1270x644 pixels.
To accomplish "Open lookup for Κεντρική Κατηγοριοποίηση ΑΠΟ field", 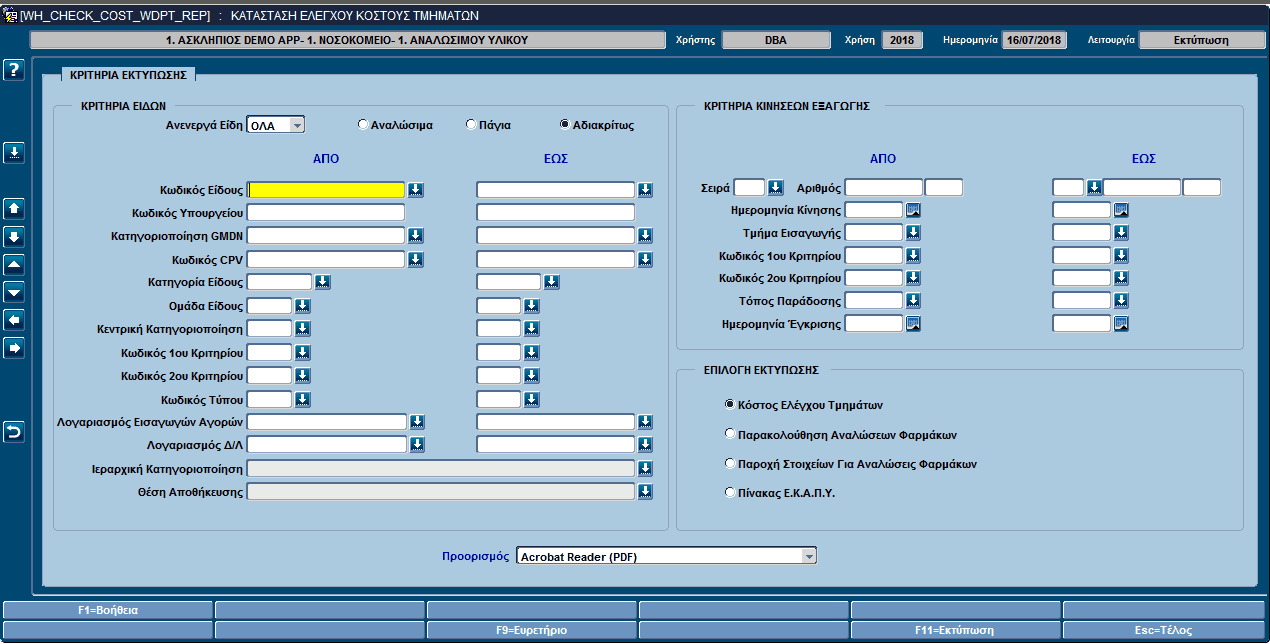I will [x=302, y=329].
